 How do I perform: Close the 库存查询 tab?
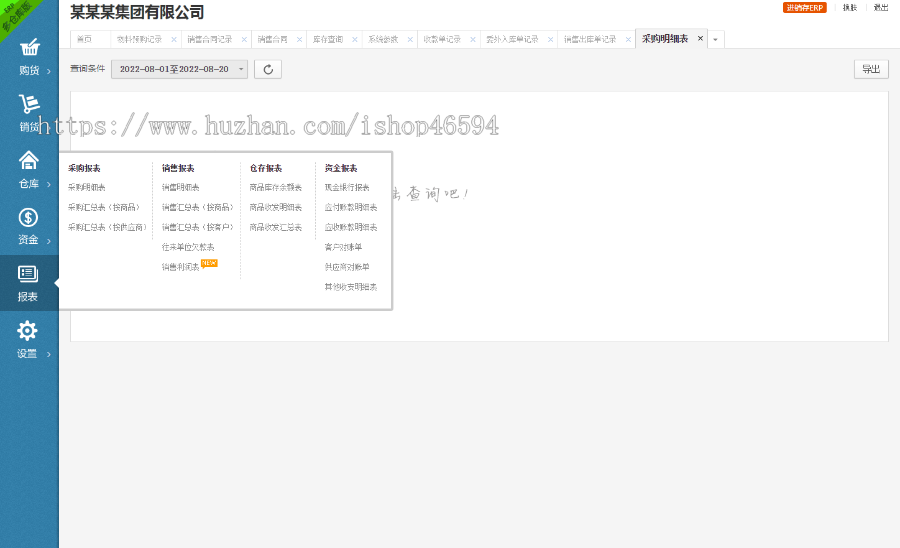[355, 40]
